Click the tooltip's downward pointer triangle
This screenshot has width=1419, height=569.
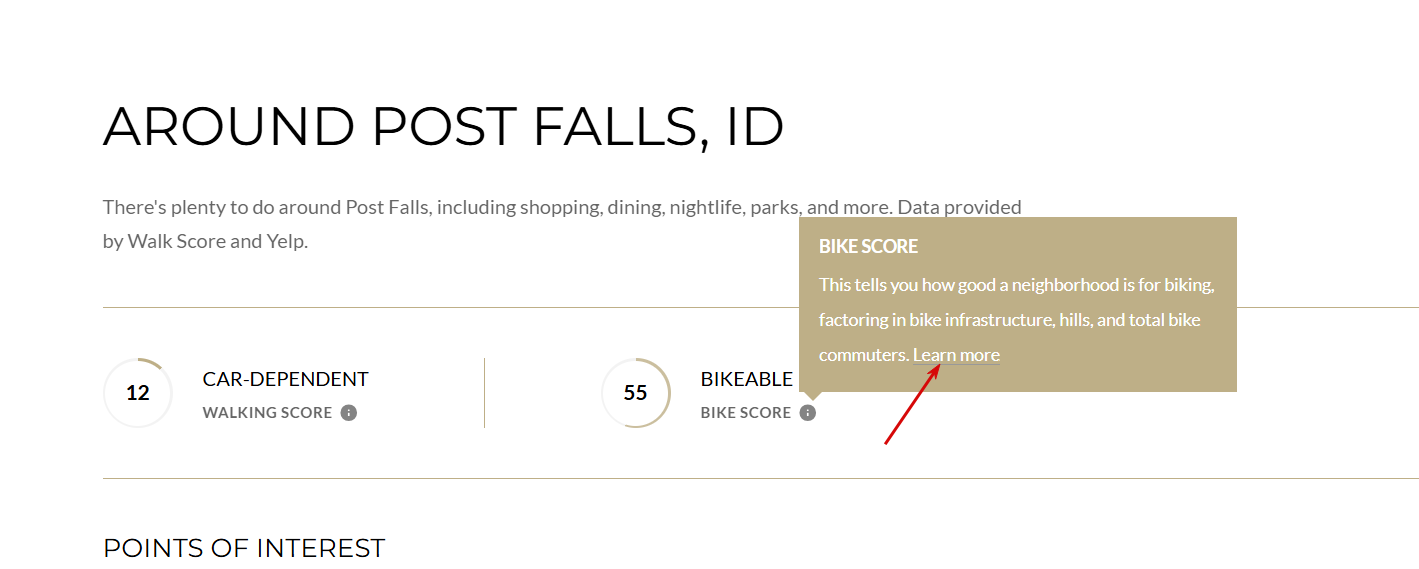[813, 397]
